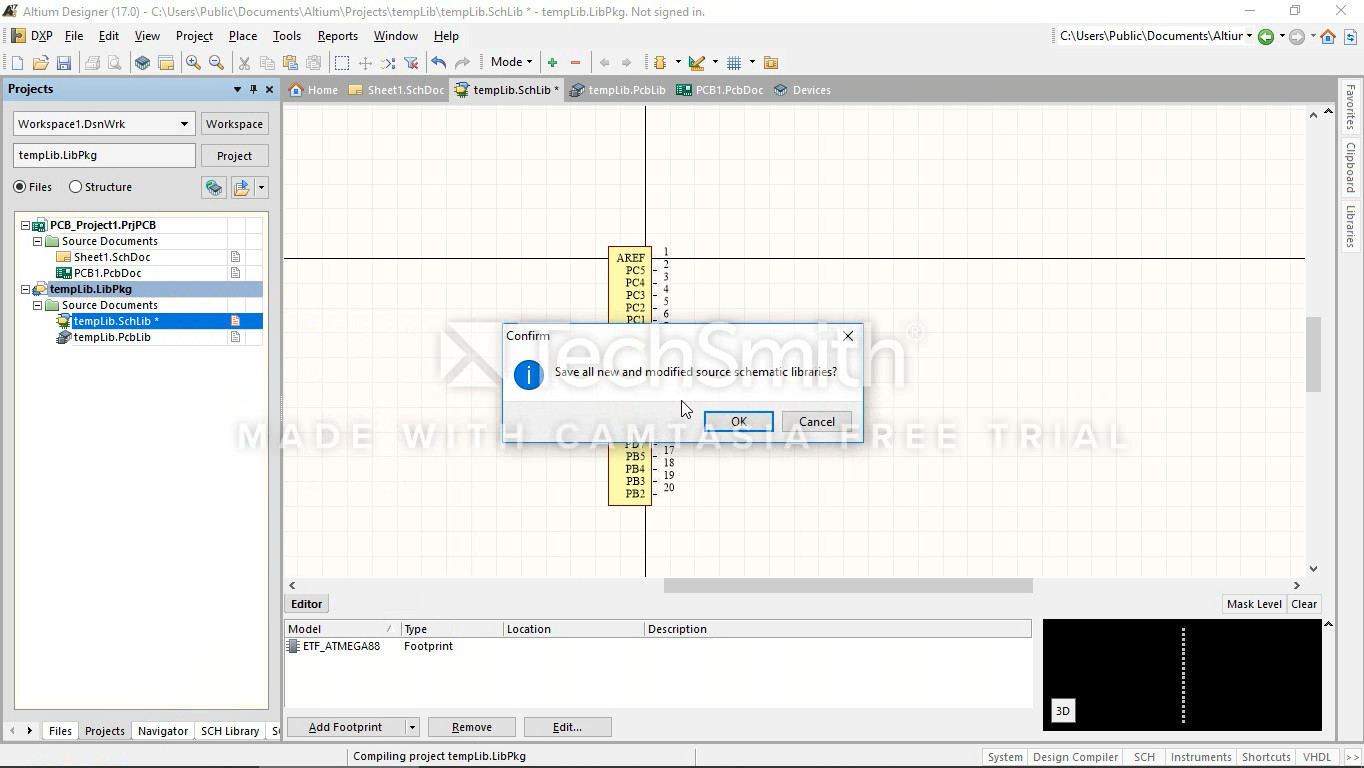
Task: Click the Clear Filter funnel icon
Action: click(410, 63)
